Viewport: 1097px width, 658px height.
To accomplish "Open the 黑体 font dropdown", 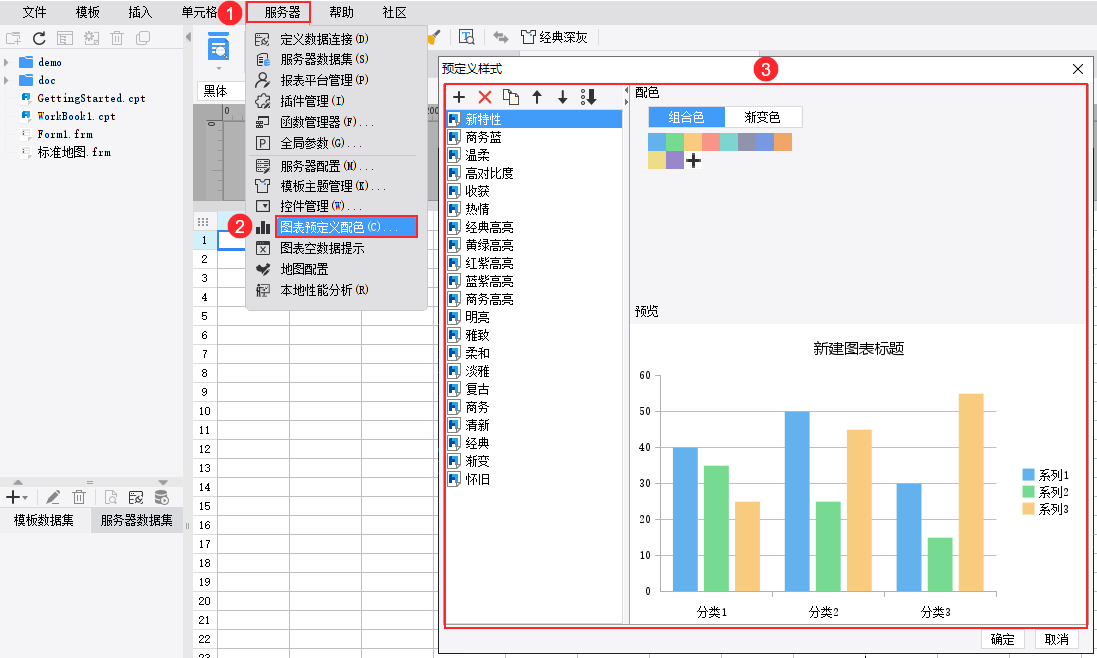I will click(x=220, y=91).
